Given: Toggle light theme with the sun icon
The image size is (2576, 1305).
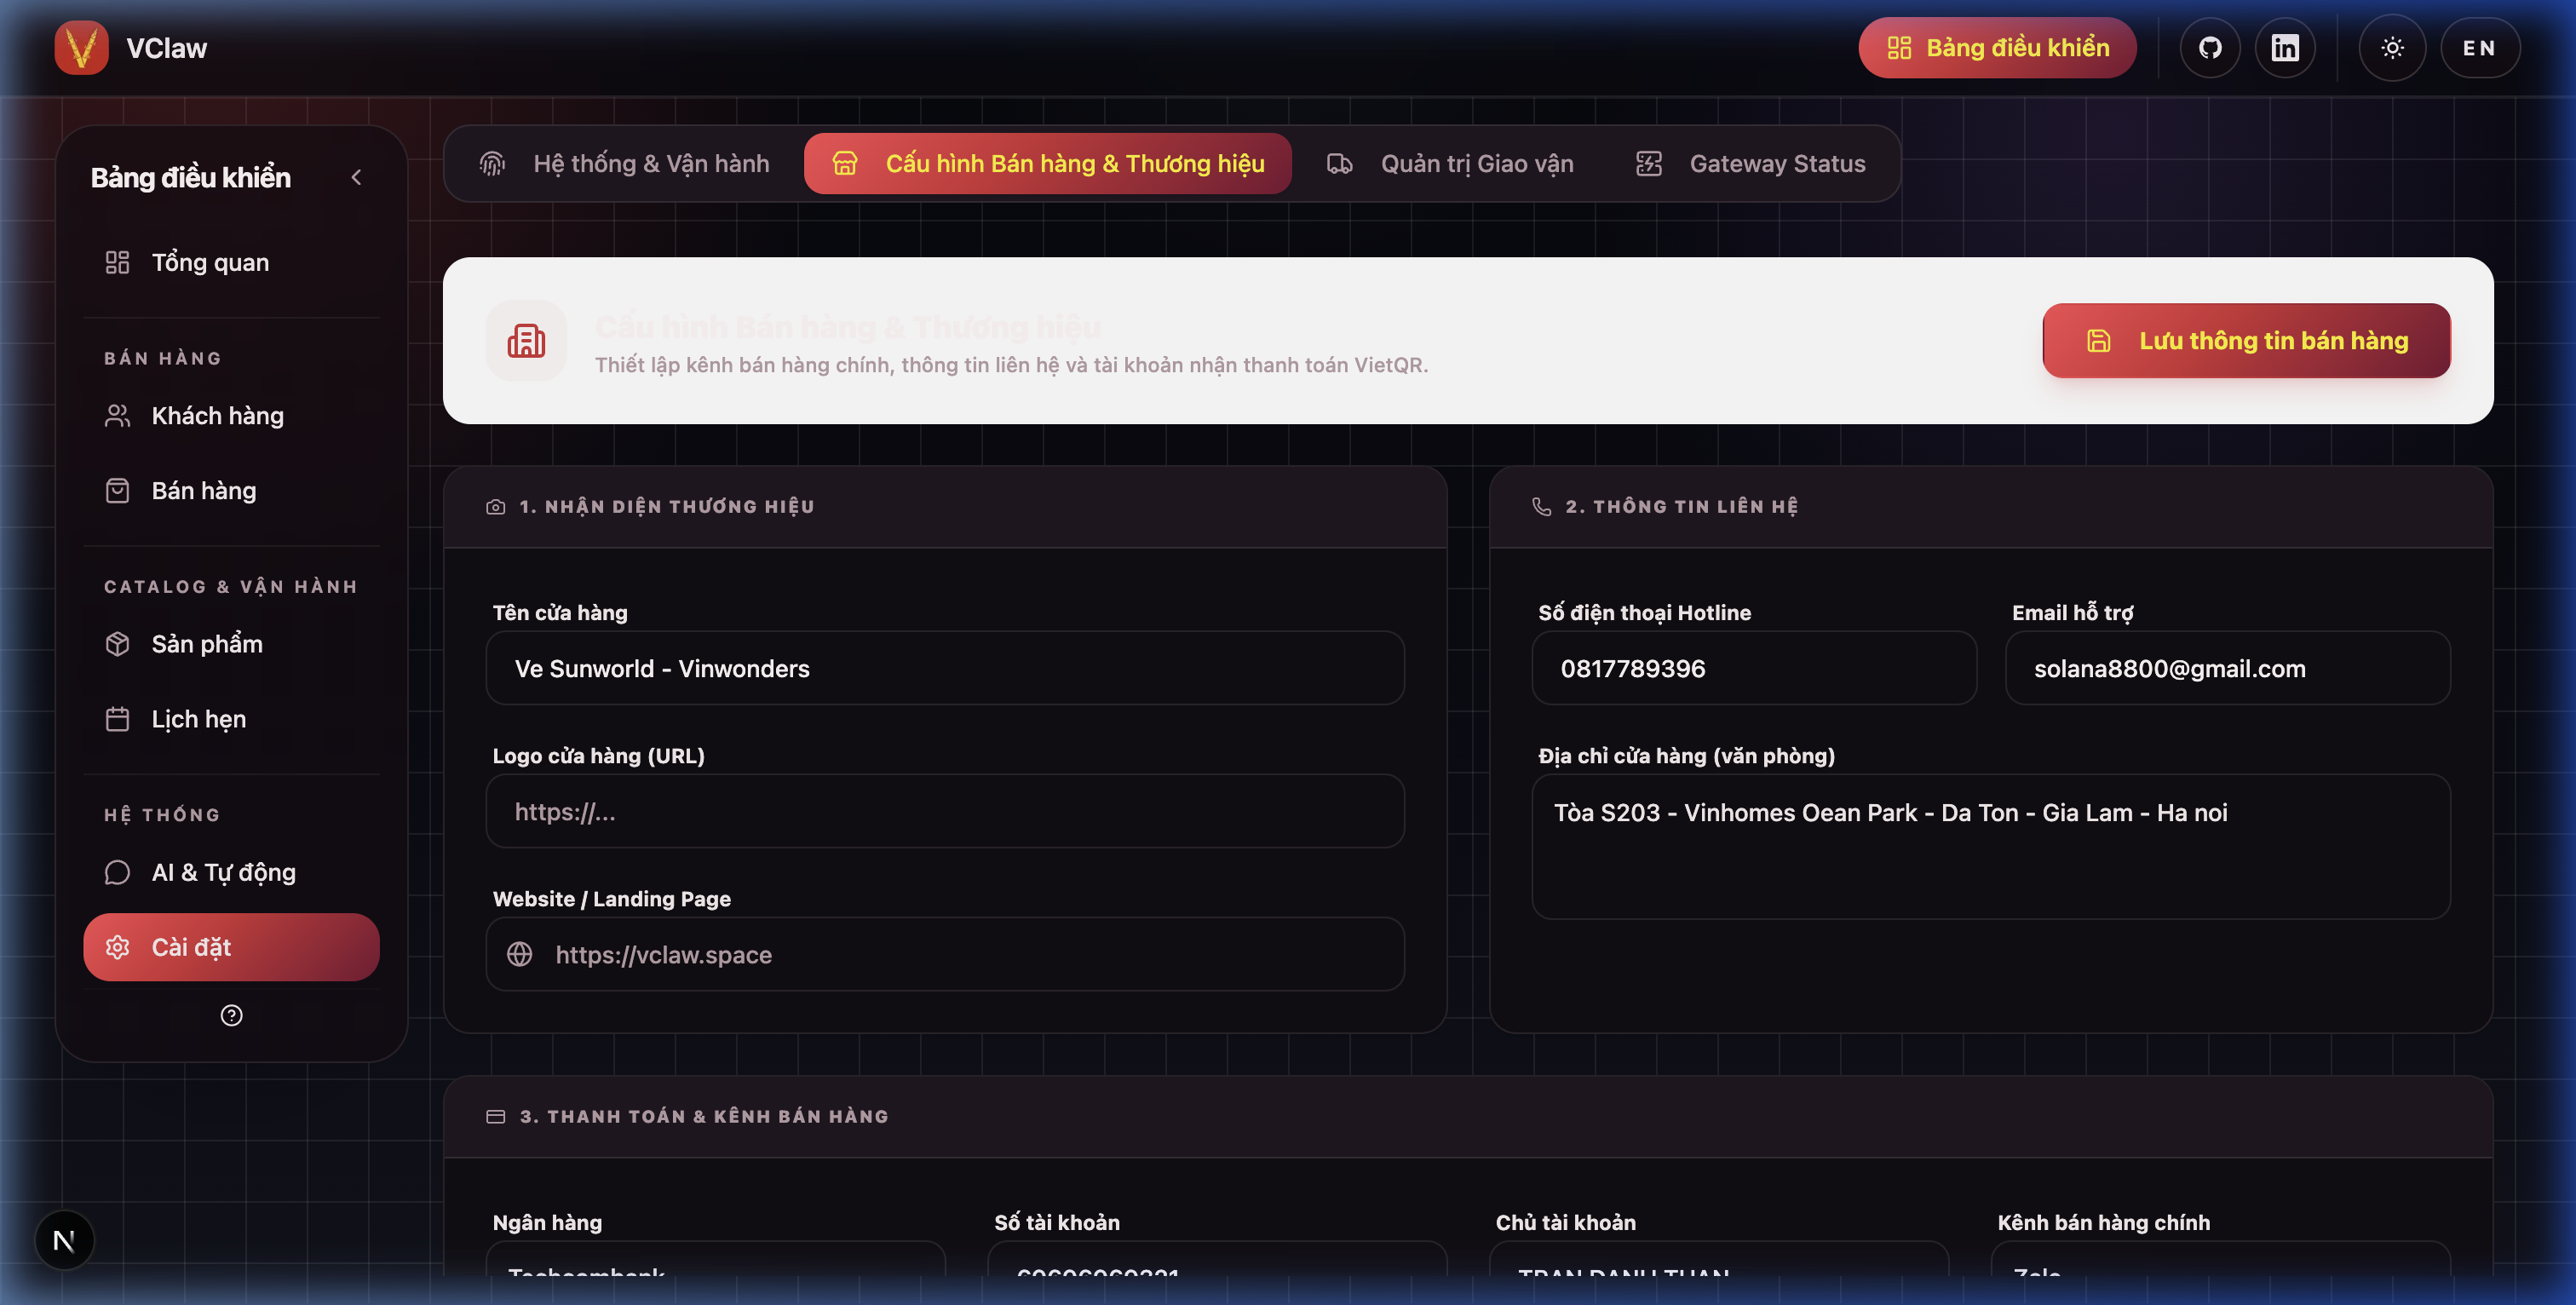Looking at the screenshot, I should click(2392, 48).
